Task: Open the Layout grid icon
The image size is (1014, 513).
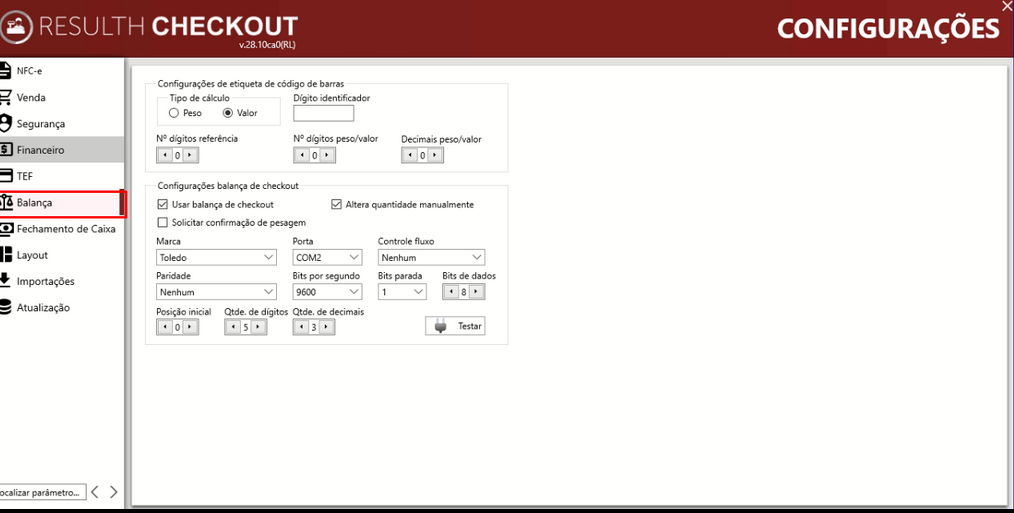Action: coord(5,254)
